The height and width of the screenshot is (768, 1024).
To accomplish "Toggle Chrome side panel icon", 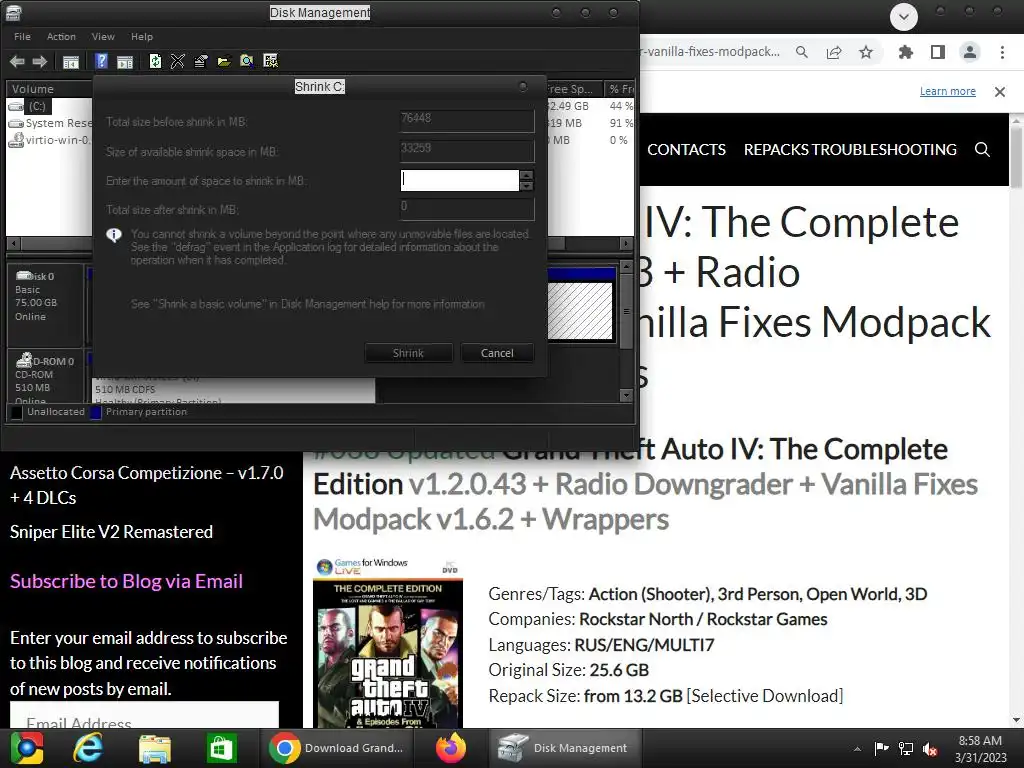I will click(938, 52).
